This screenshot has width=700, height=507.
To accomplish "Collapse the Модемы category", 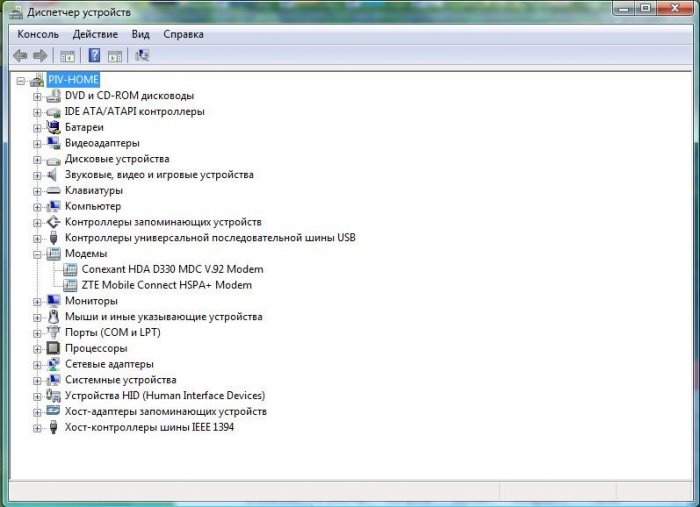I will tap(38, 254).
